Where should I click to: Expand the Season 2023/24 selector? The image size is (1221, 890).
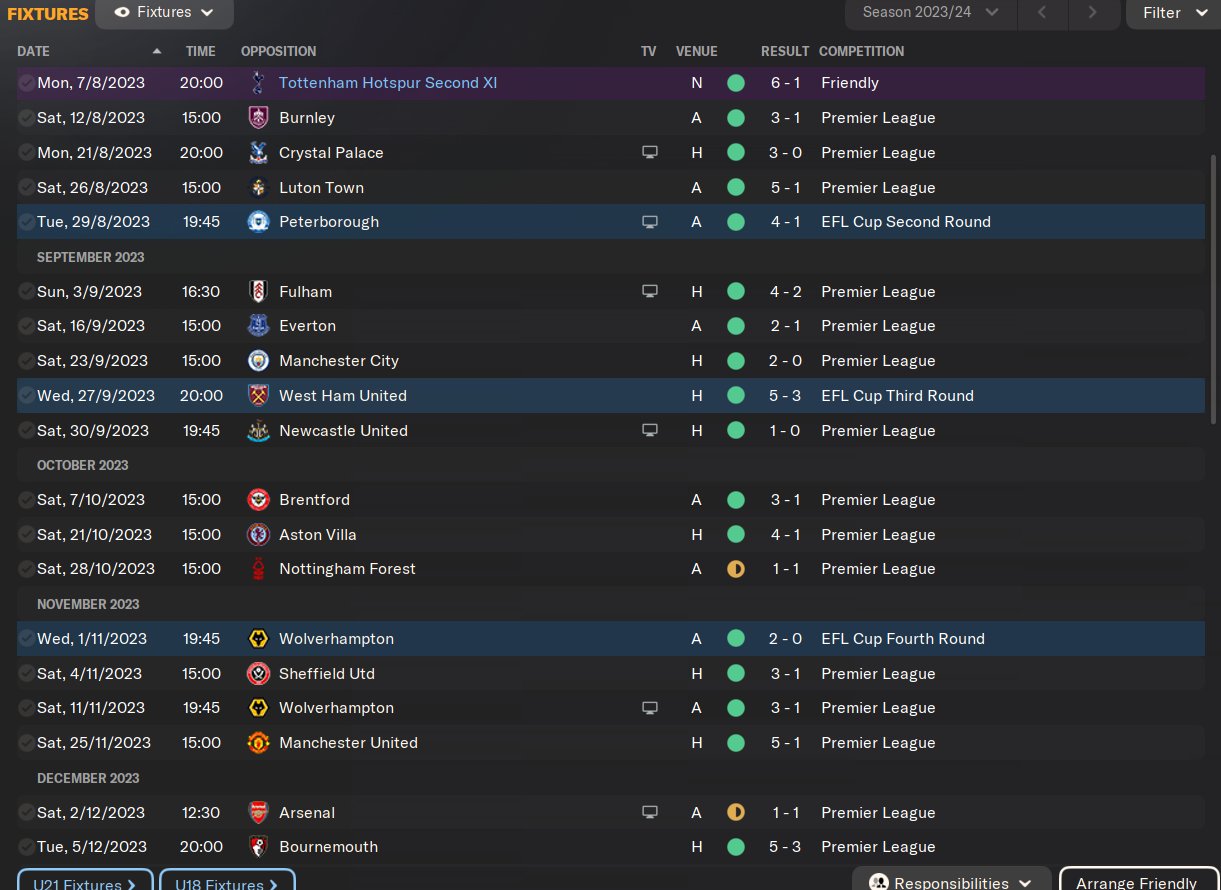pyautogui.click(x=931, y=13)
